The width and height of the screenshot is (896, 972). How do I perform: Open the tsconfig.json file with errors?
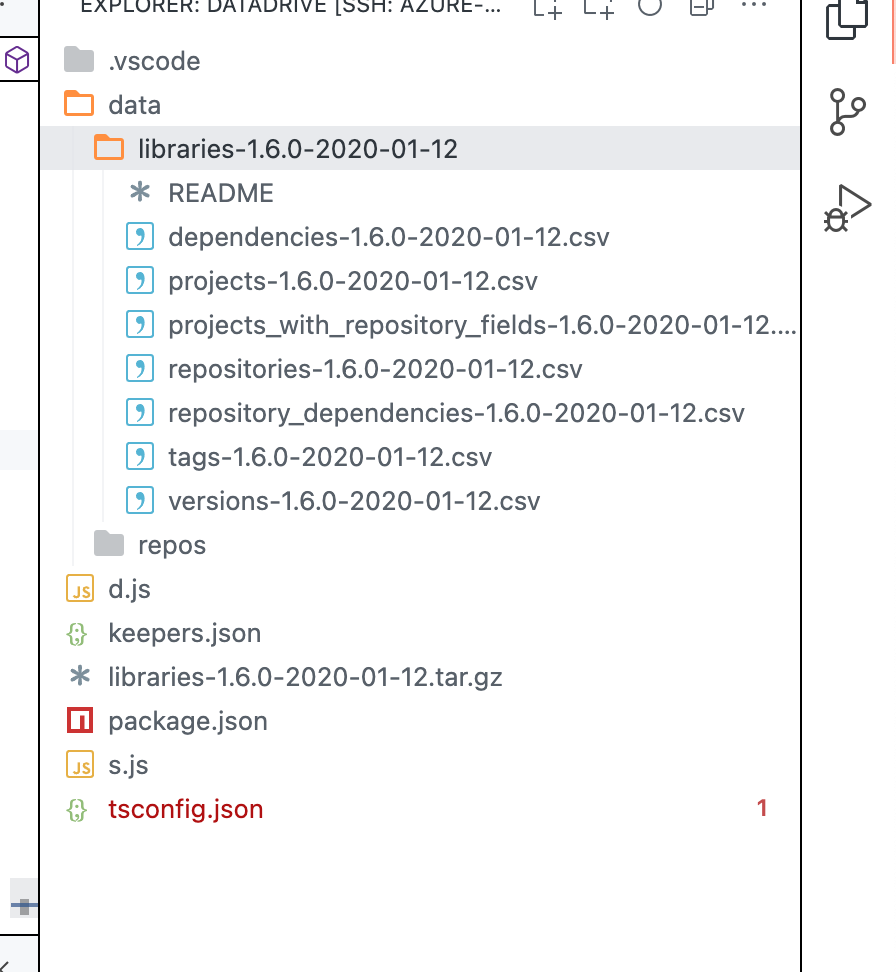(185, 808)
